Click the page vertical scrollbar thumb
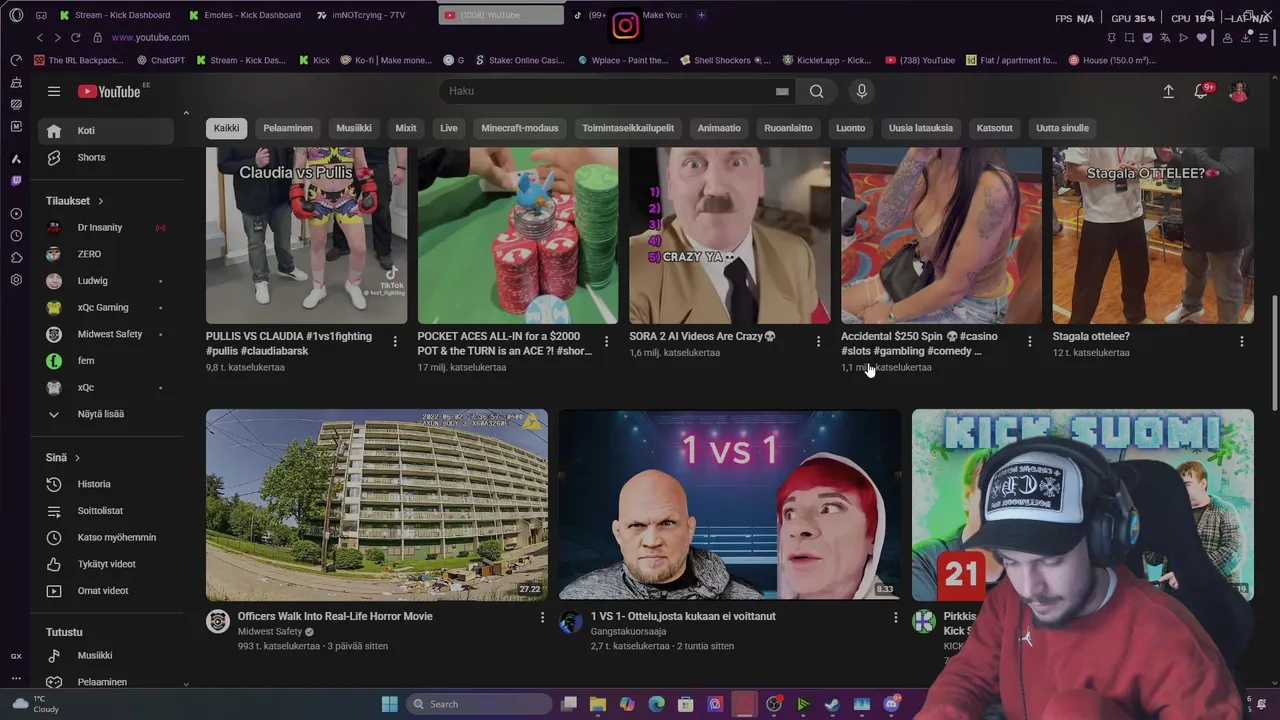This screenshot has width=1280, height=720. tap(1274, 352)
